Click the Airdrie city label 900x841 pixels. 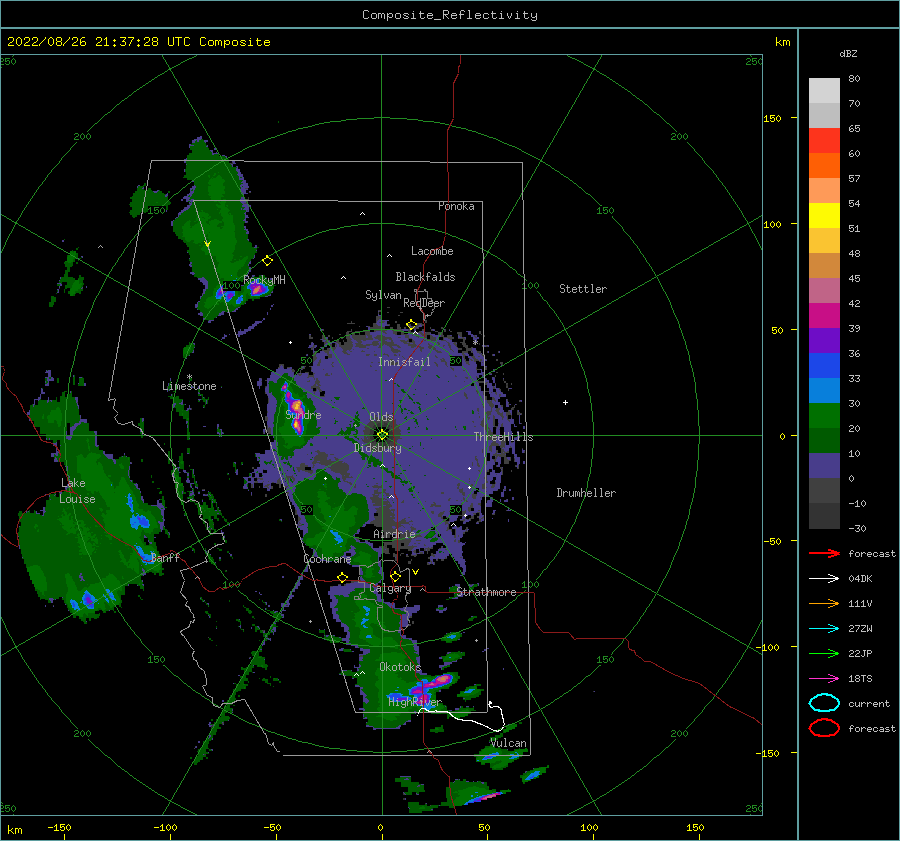394,534
